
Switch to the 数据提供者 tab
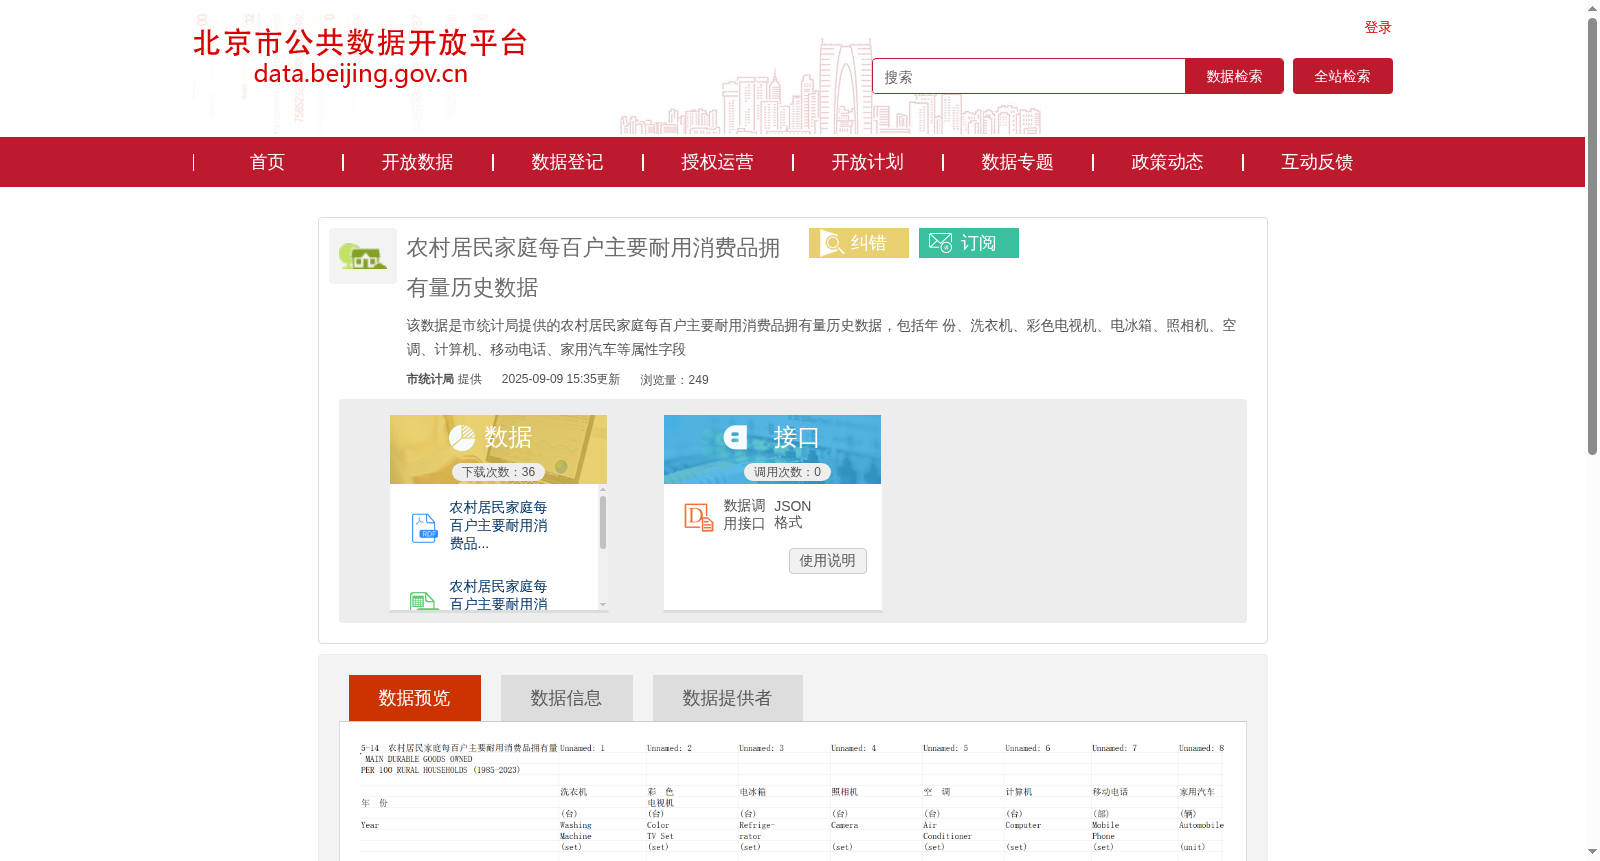pos(728,698)
